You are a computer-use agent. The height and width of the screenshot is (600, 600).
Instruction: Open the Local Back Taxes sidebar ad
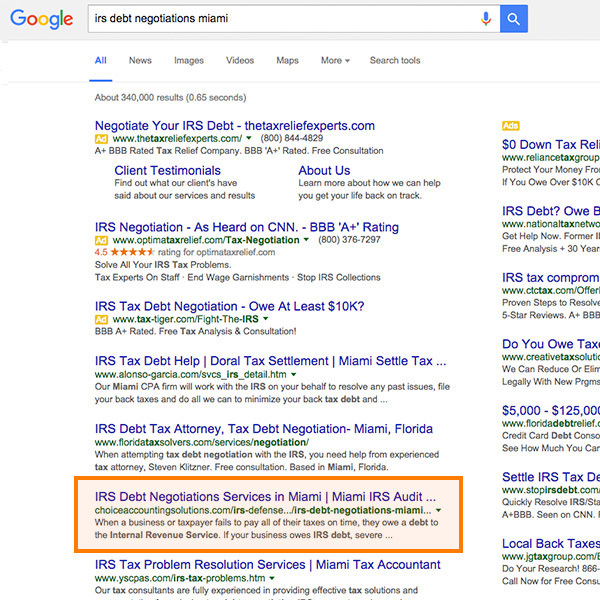[x=551, y=543]
